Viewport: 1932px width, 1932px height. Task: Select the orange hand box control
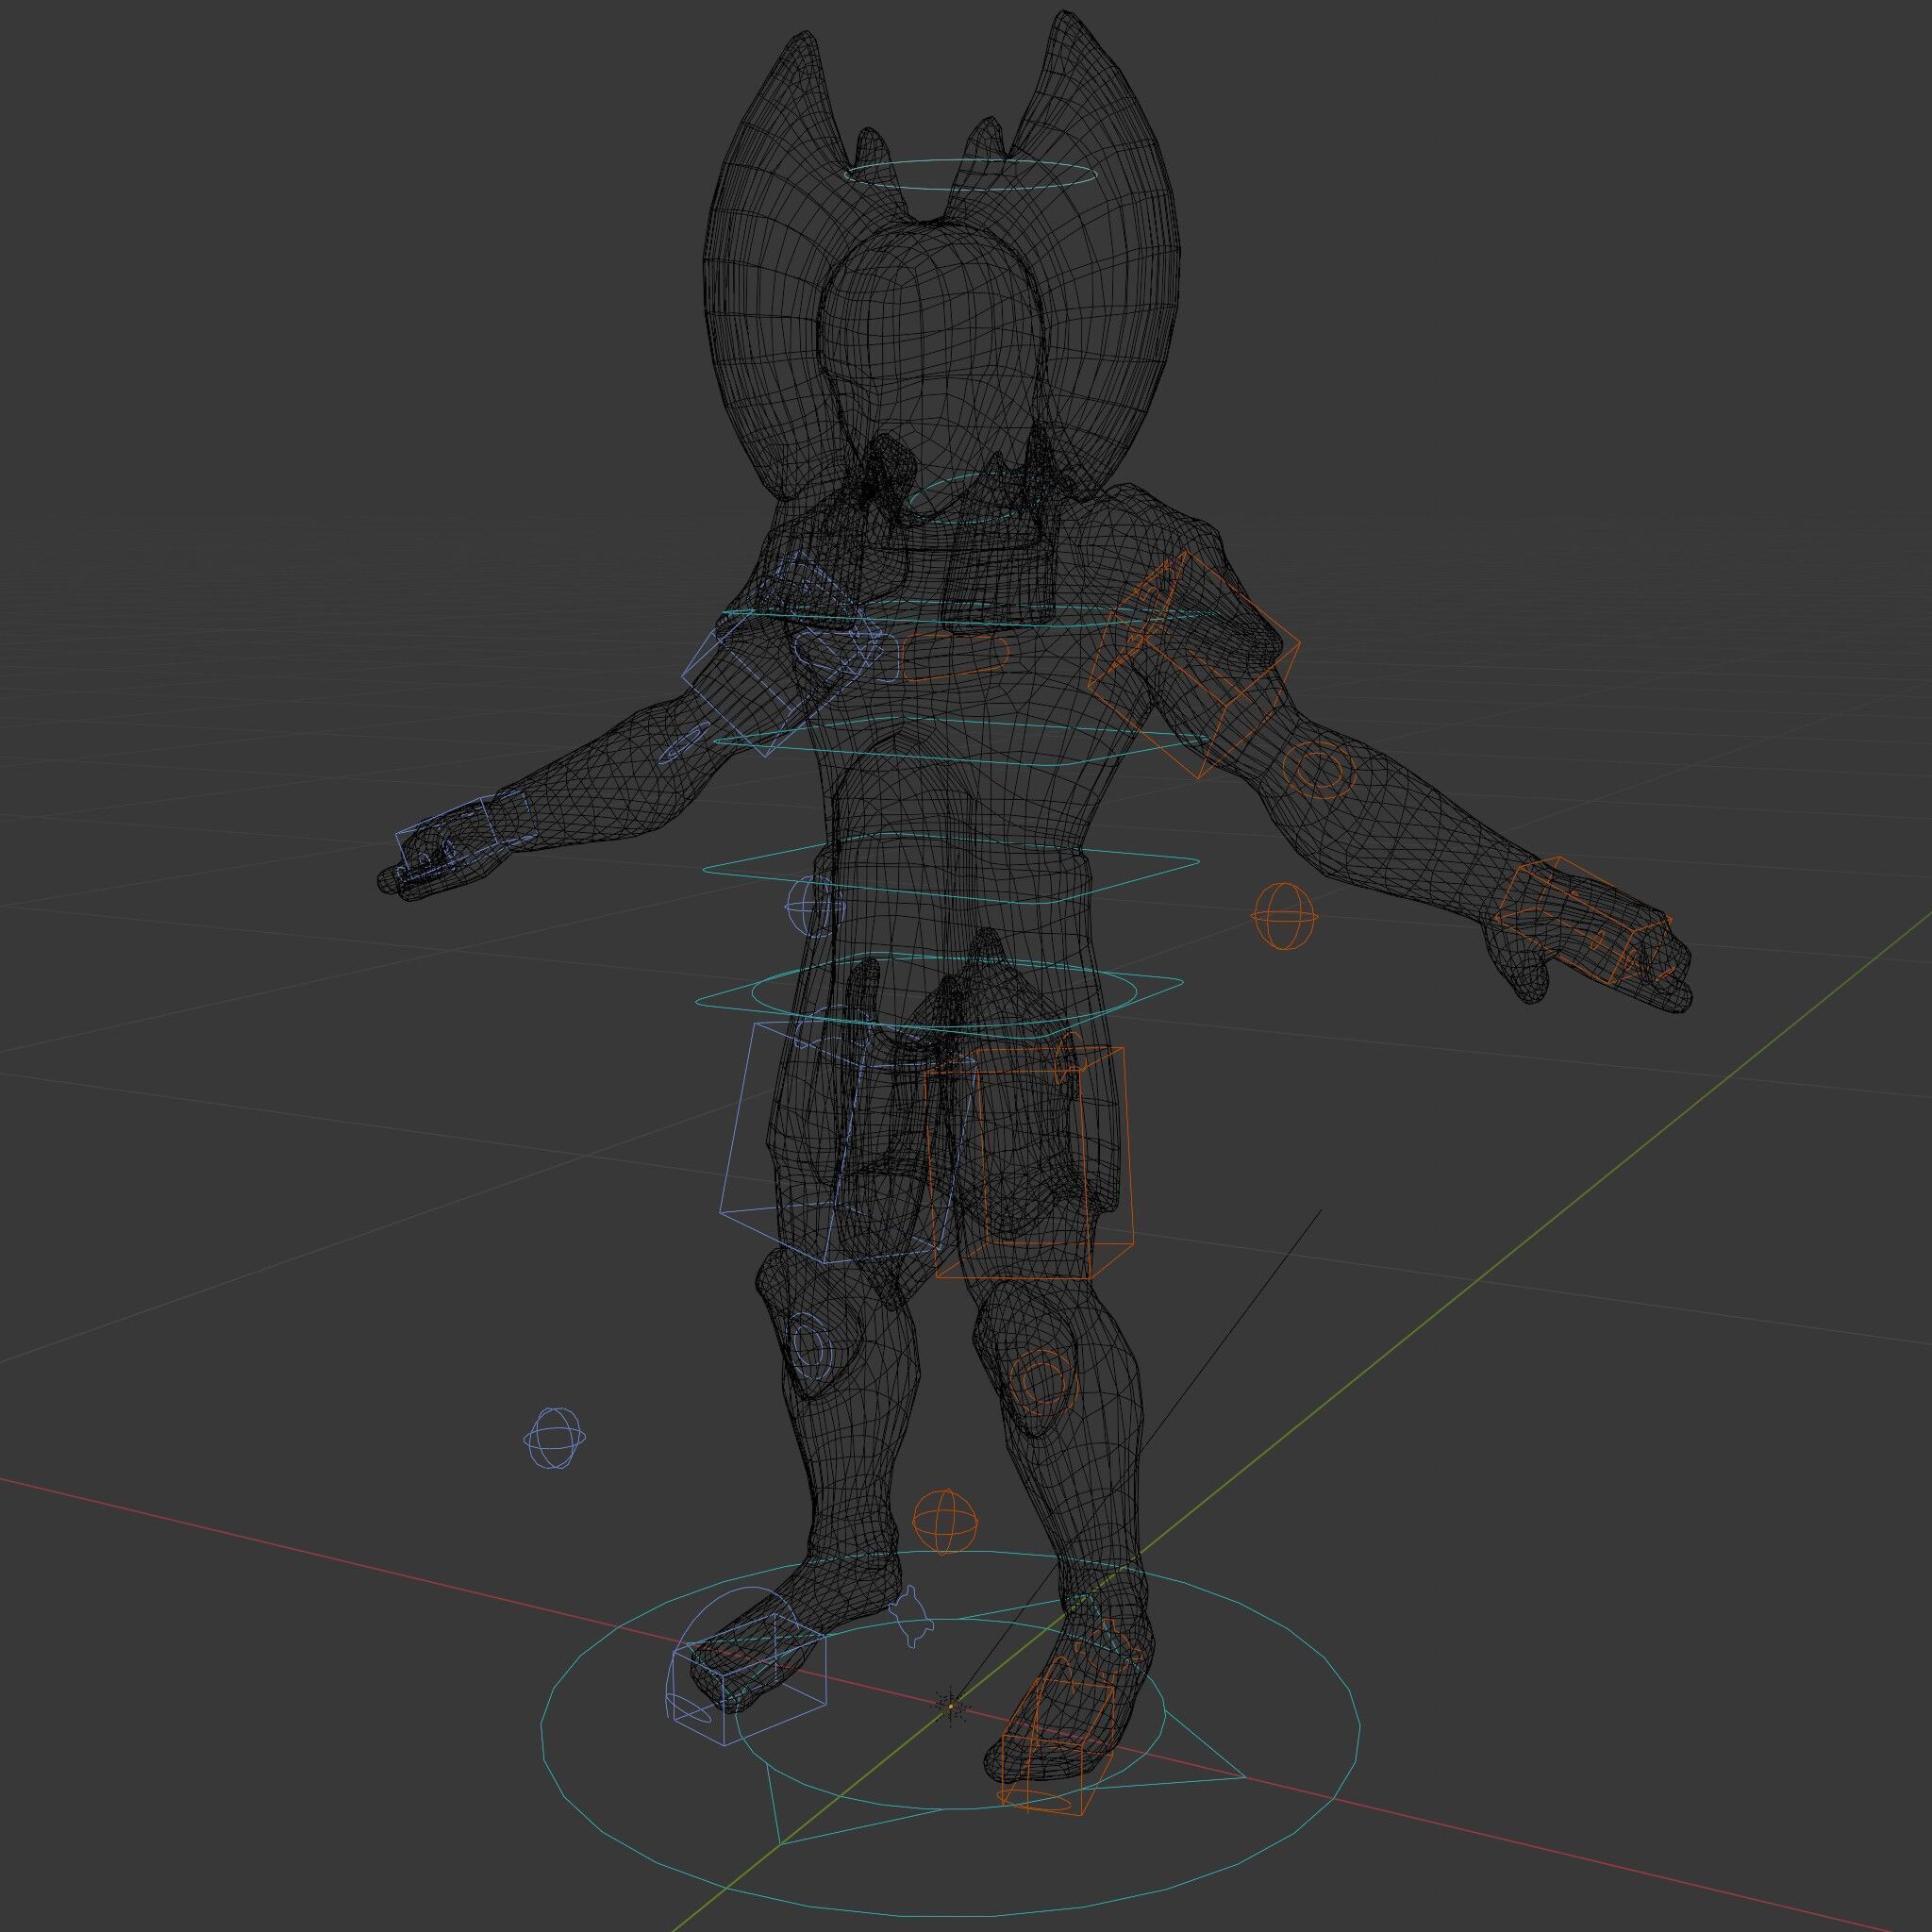coord(1582,922)
